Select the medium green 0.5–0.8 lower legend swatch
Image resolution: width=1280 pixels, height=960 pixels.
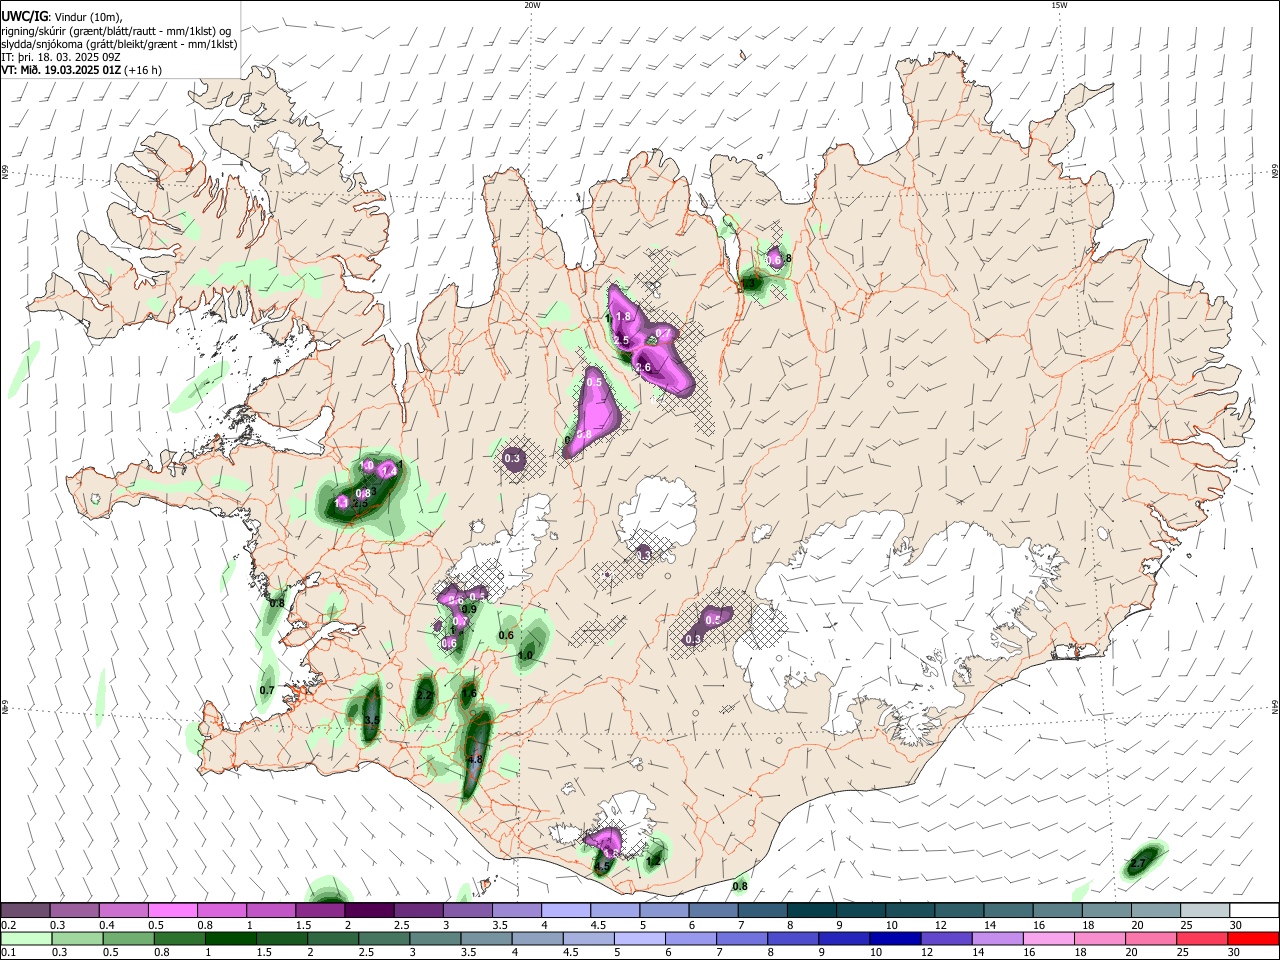(x=179, y=938)
